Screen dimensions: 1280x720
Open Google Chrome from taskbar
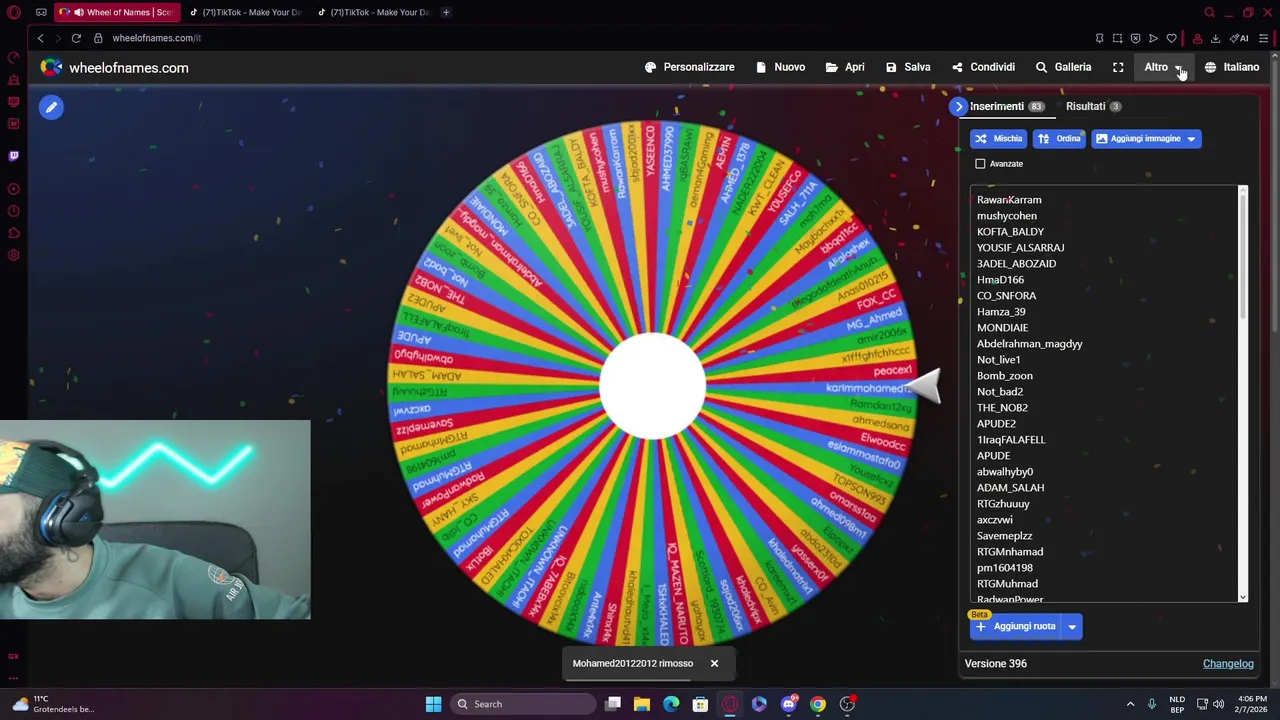pyautogui.click(x=818, y=704)
